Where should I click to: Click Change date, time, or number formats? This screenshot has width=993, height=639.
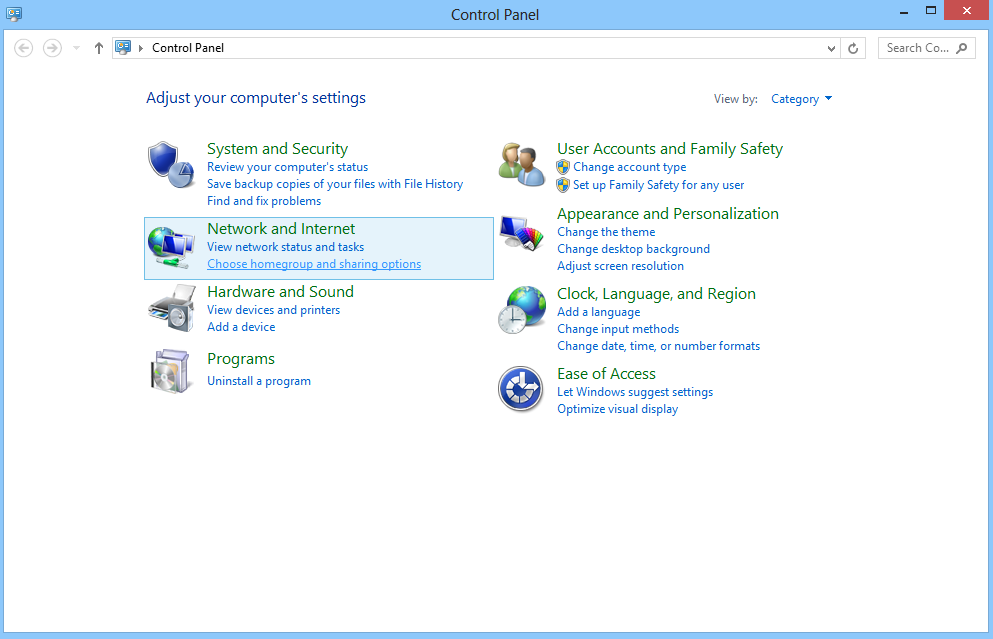pyautogui.click(x=659, y=346)
